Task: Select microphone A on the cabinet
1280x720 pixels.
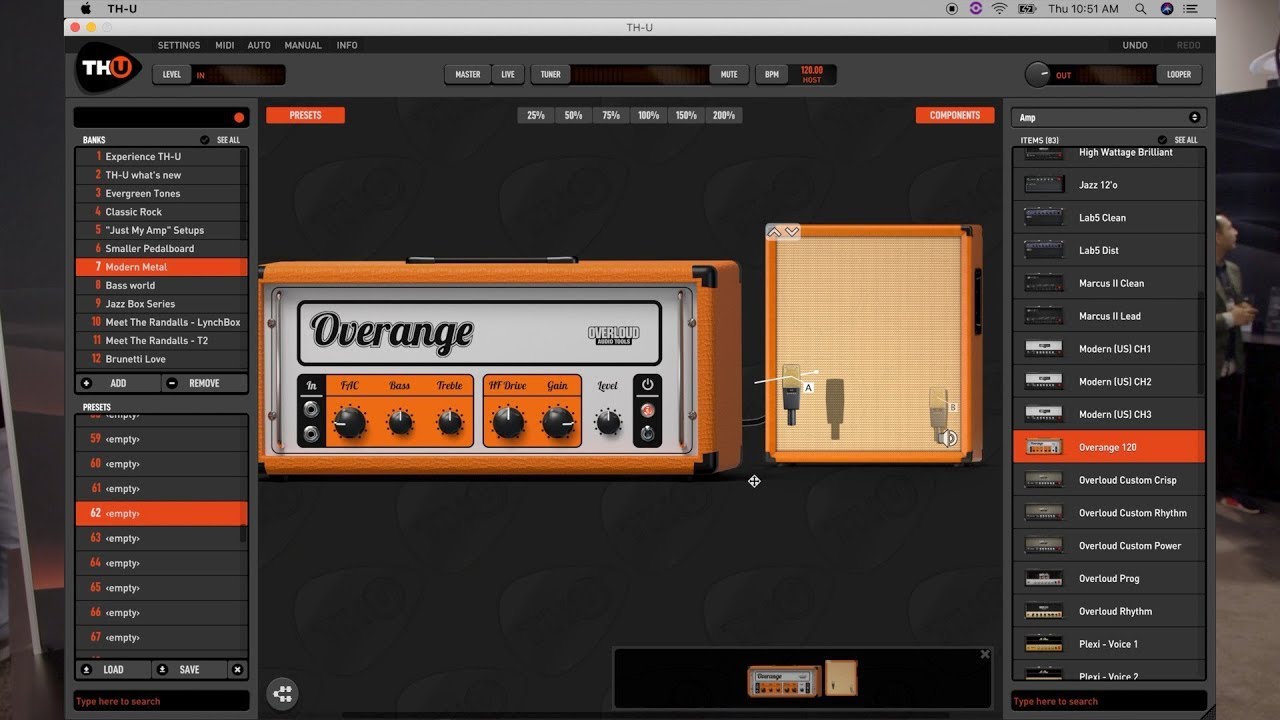Action: (x=792, y=393)
